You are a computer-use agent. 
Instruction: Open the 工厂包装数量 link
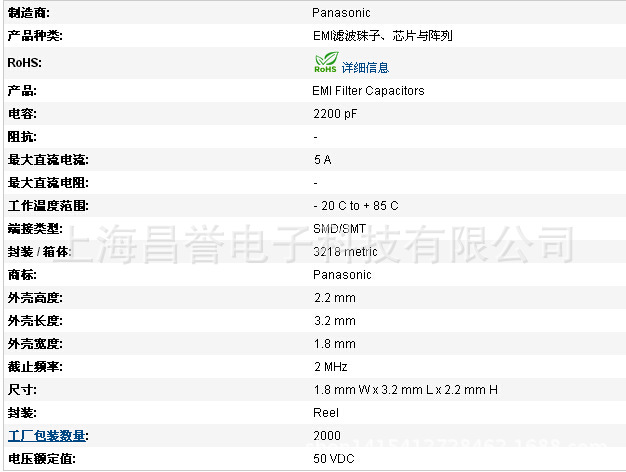[x=47, y=436]
